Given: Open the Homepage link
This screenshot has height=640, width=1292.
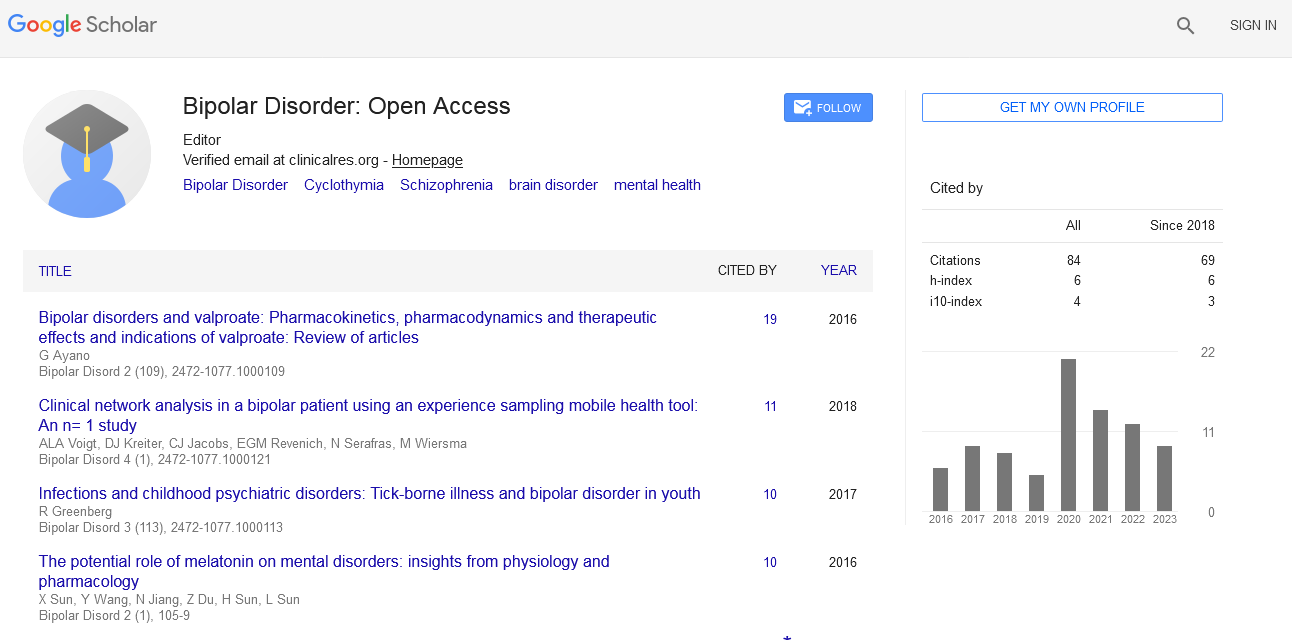Looking at the screenshot, I should coord(427,160).
